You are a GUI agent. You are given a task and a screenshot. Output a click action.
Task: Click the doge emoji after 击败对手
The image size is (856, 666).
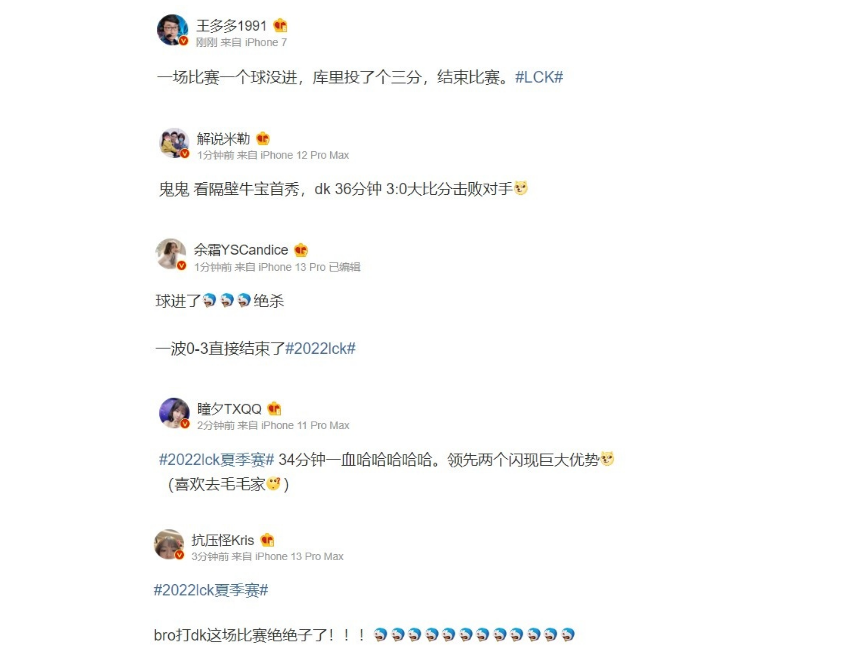tap(521, 188)
